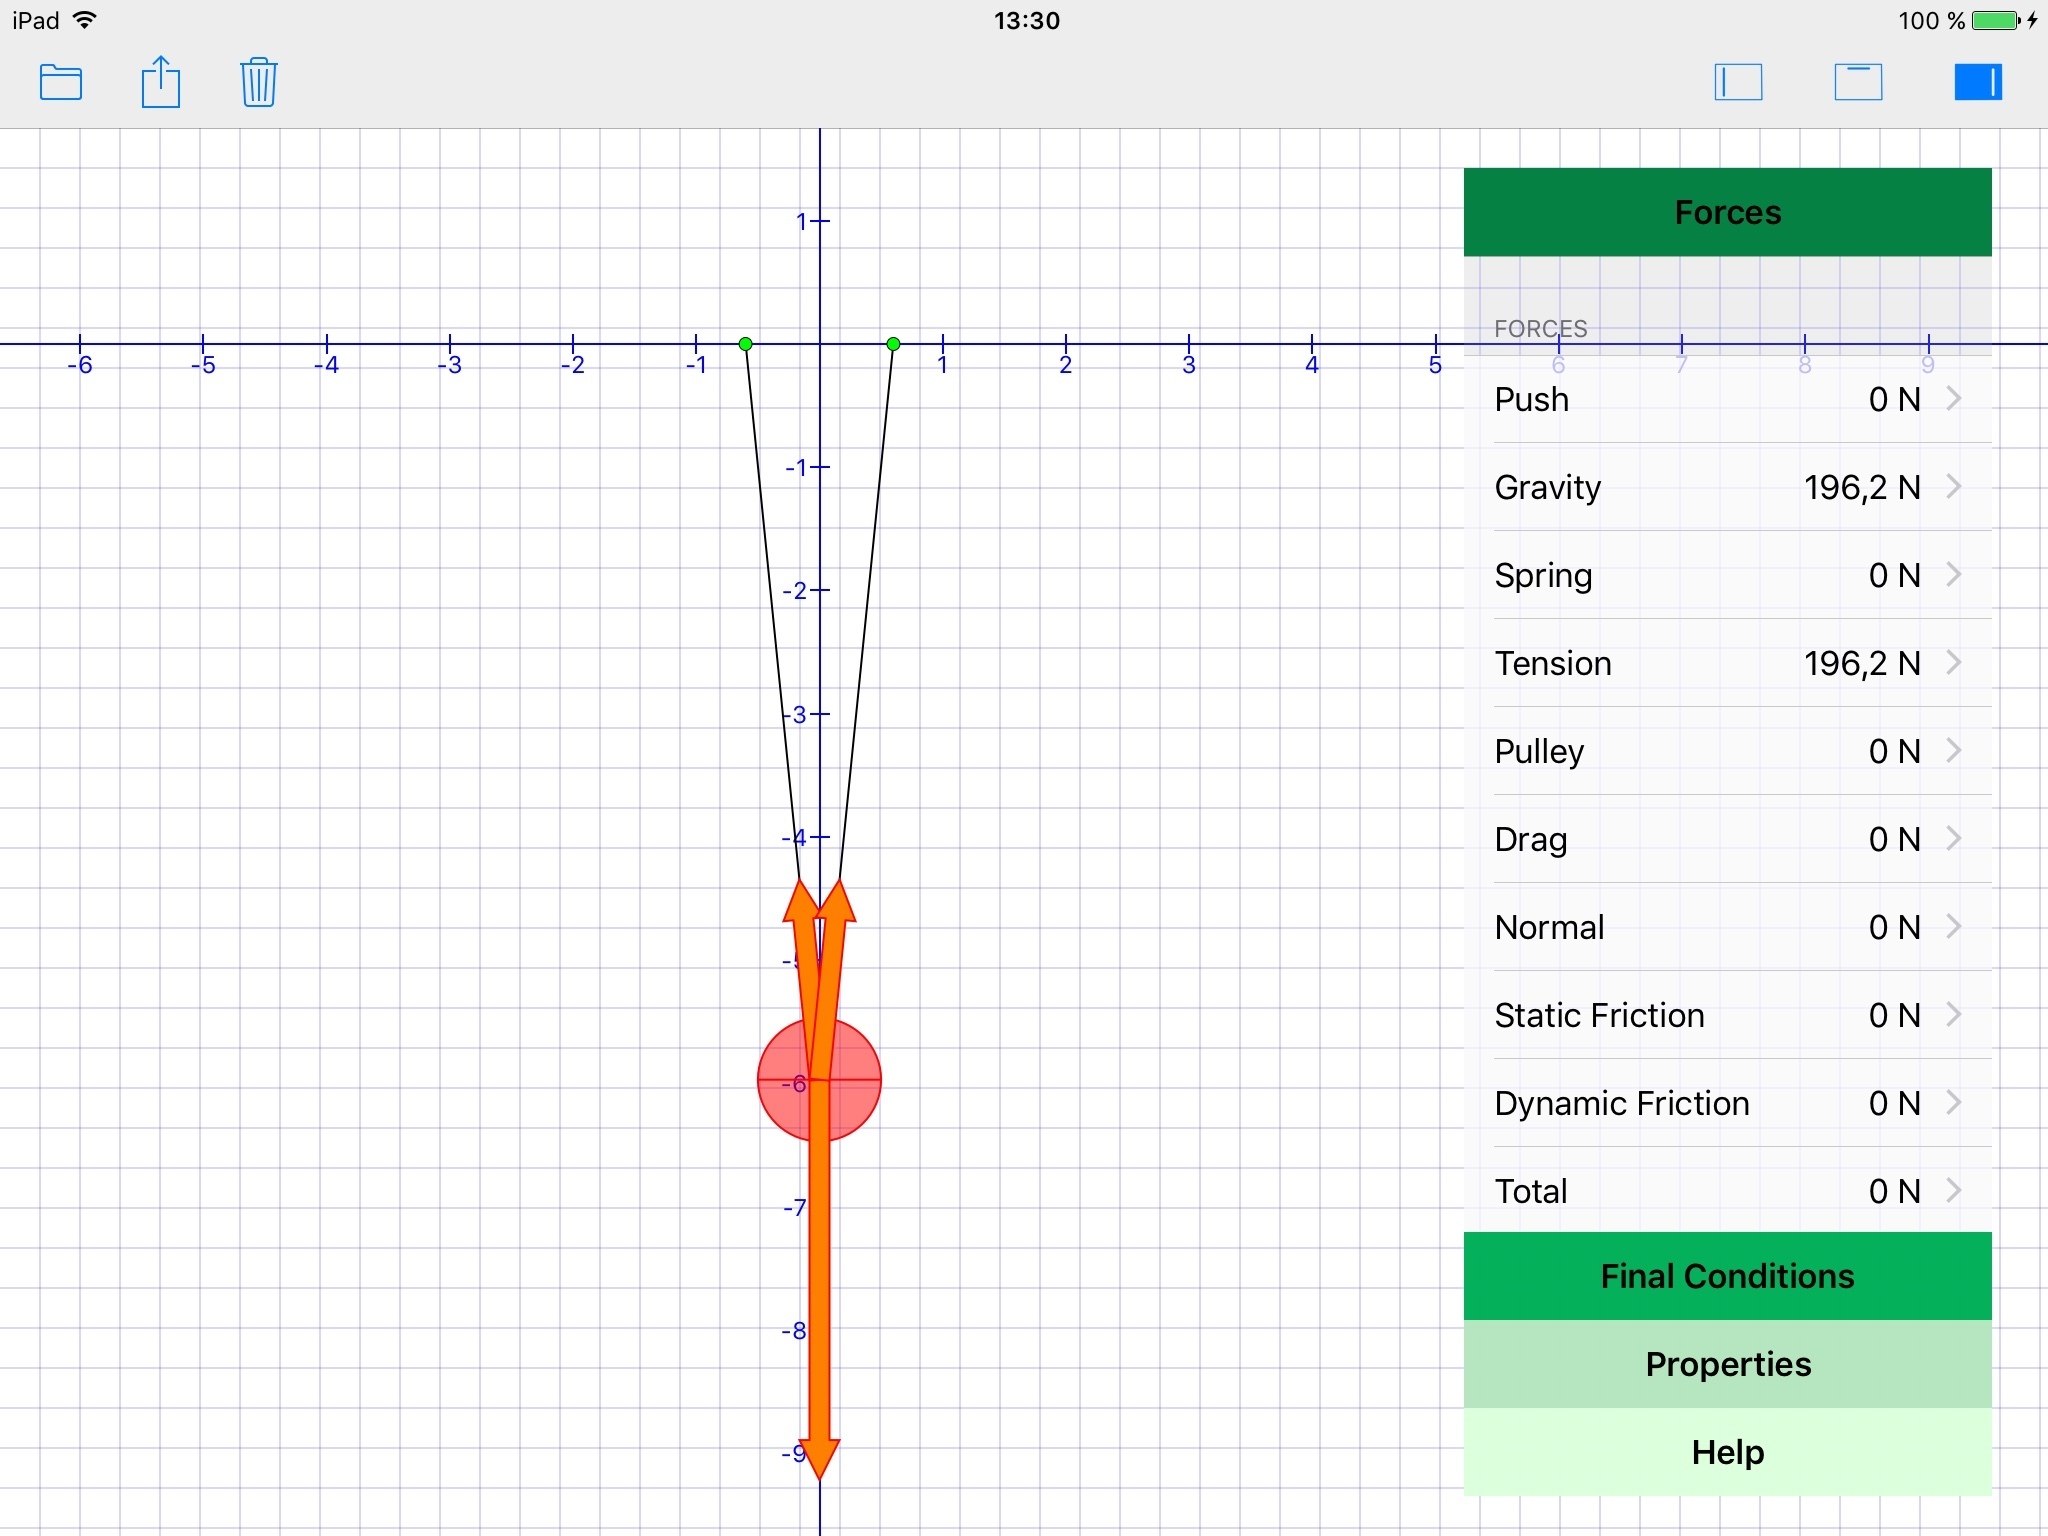Open the folder icon for saved files
This screenshot has width=2048, height=1536.
coord(61,82)
